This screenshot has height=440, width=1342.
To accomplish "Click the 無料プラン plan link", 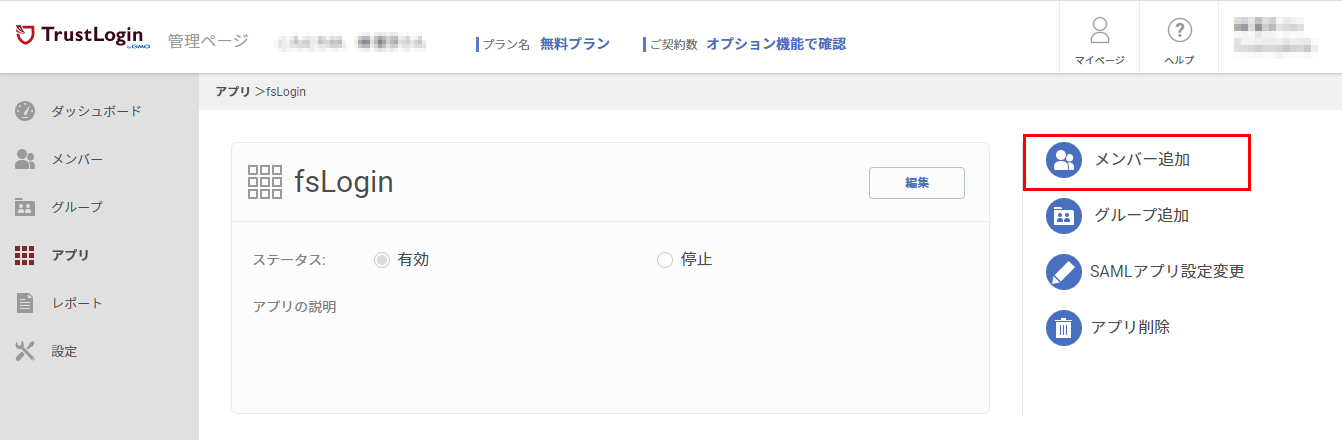I will point(575,44).
